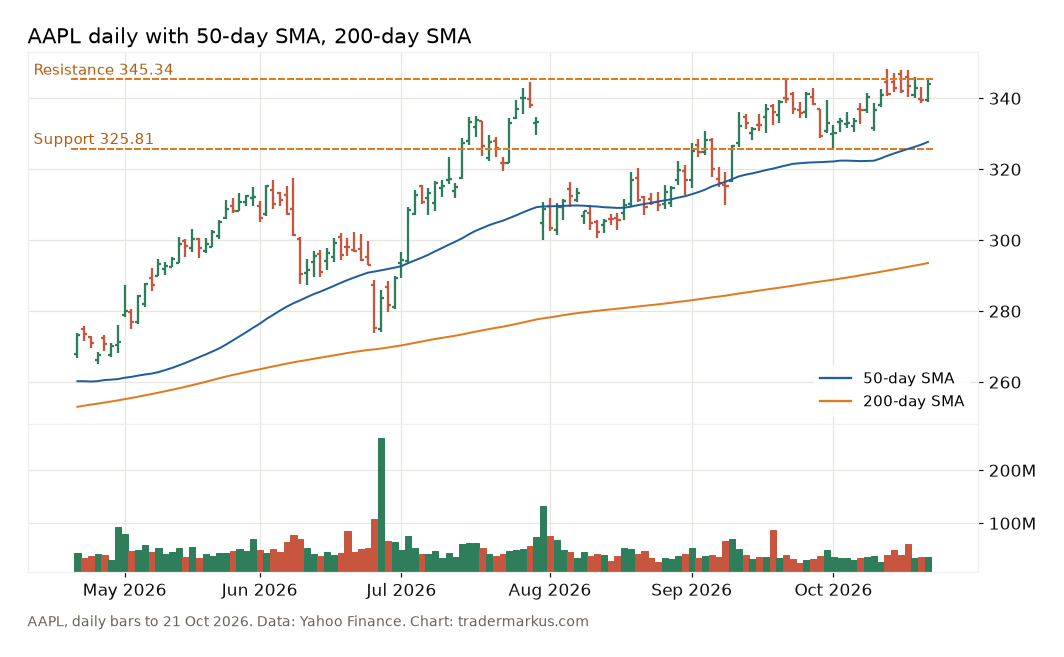This screenshot has height=657, width=1064.
Task: Click the 340 price axis label
Action: click(x=1004, y=99)
